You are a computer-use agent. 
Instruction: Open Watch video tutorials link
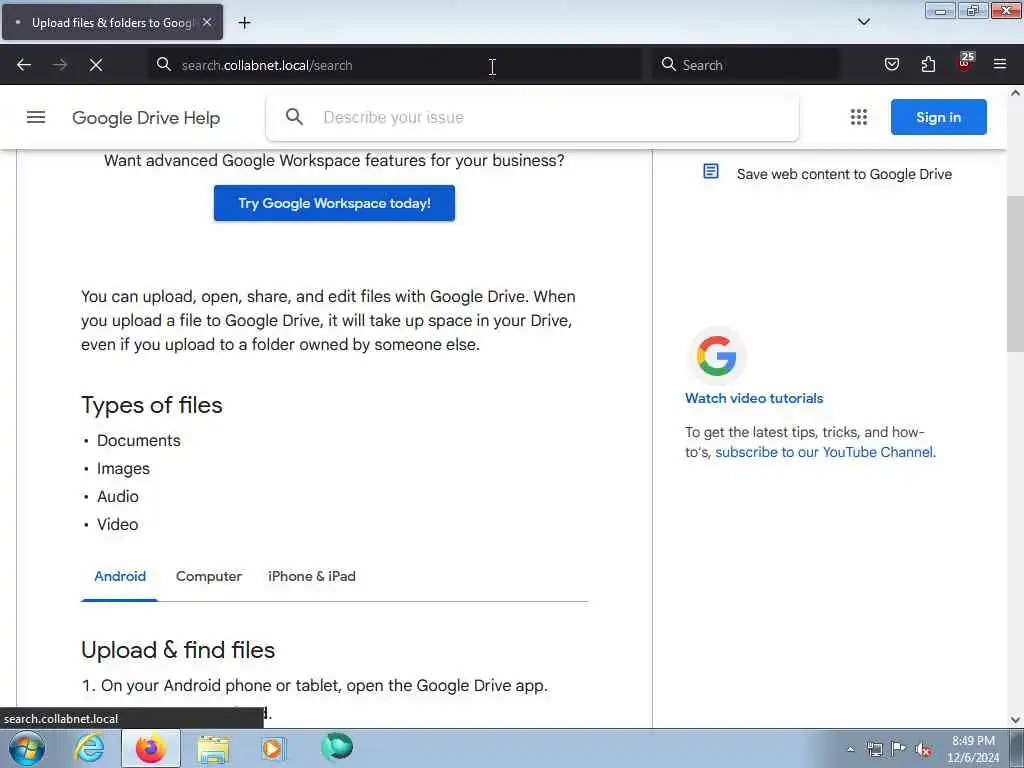pyautogui.click(x=754, y=398)
